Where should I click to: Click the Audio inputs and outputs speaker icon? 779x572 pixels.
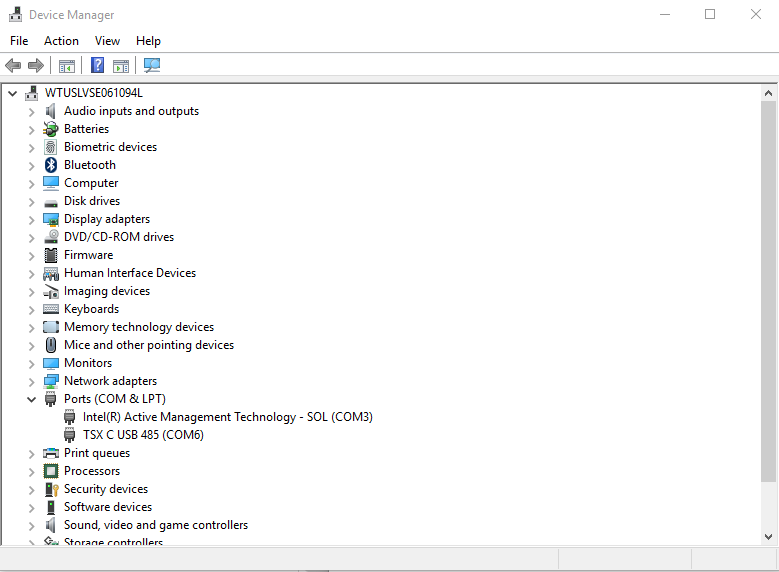point(51,111)
